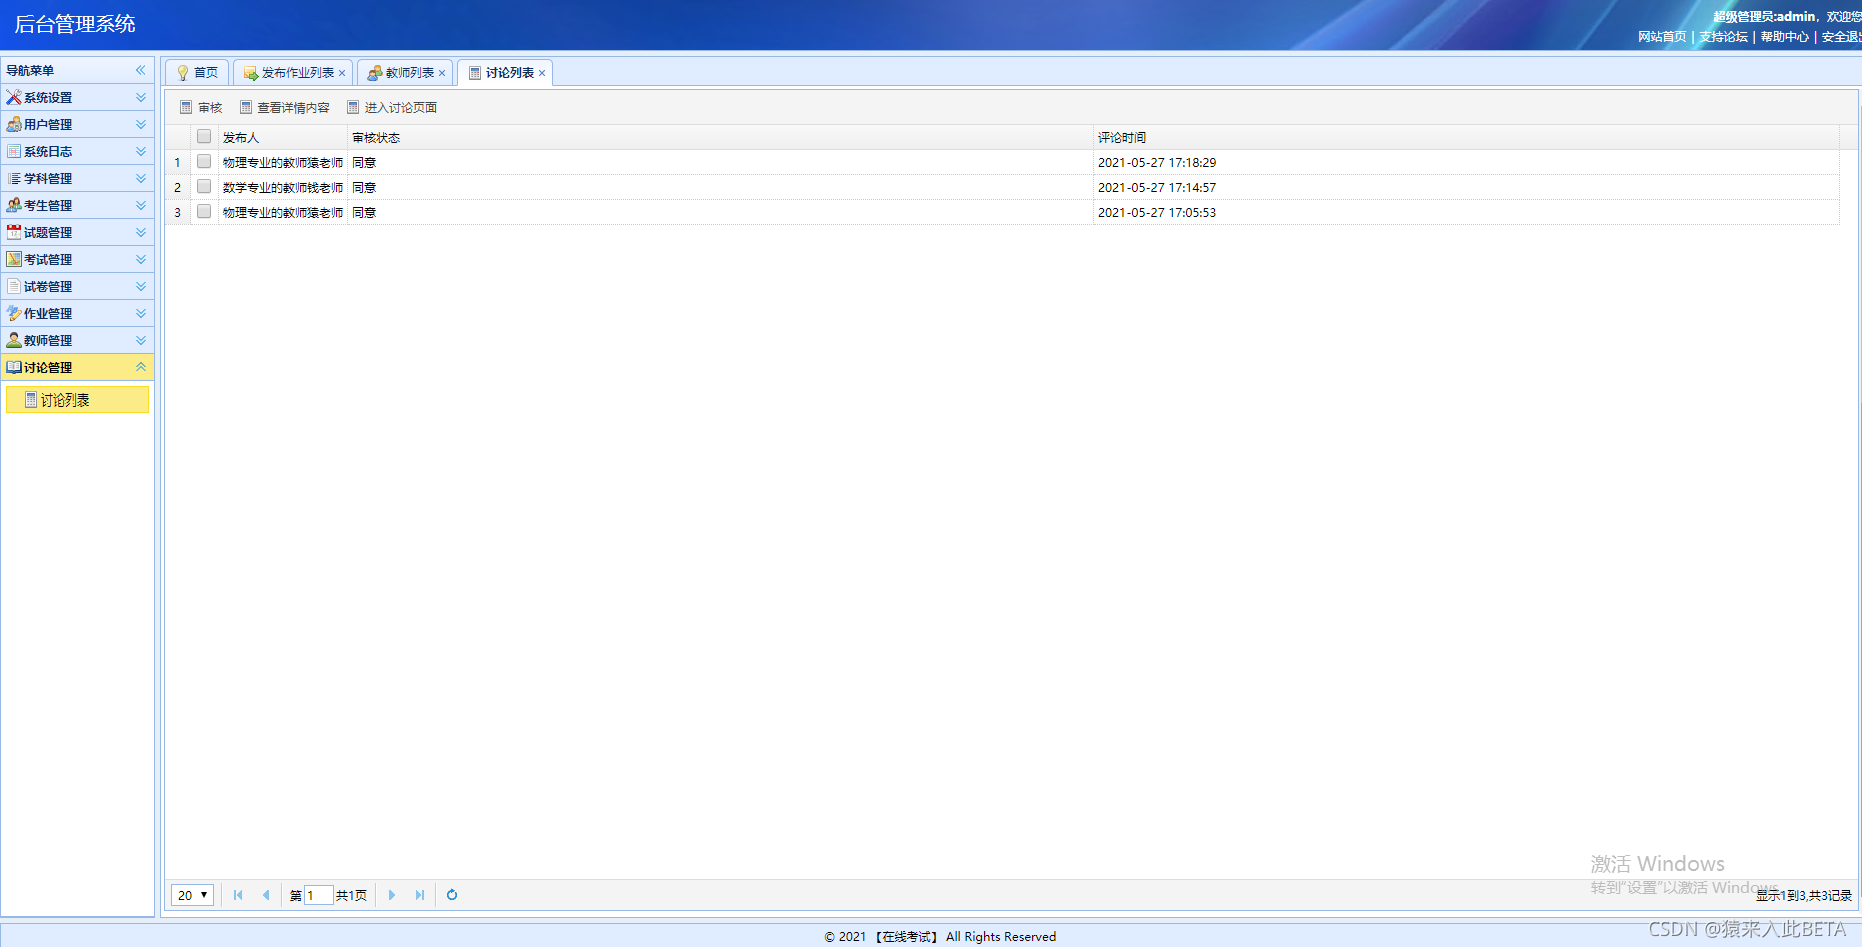Viewport: 1862px width, 947px height.
Task: Click the 系统日志 log icon
Action: [x=14, y=152]
